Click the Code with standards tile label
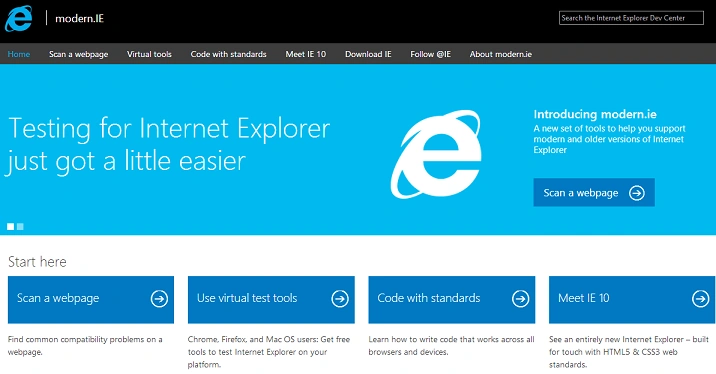Image resolution: width=716 pixels, height=374 pixels. pyautogui.click(x=429, y=298)
